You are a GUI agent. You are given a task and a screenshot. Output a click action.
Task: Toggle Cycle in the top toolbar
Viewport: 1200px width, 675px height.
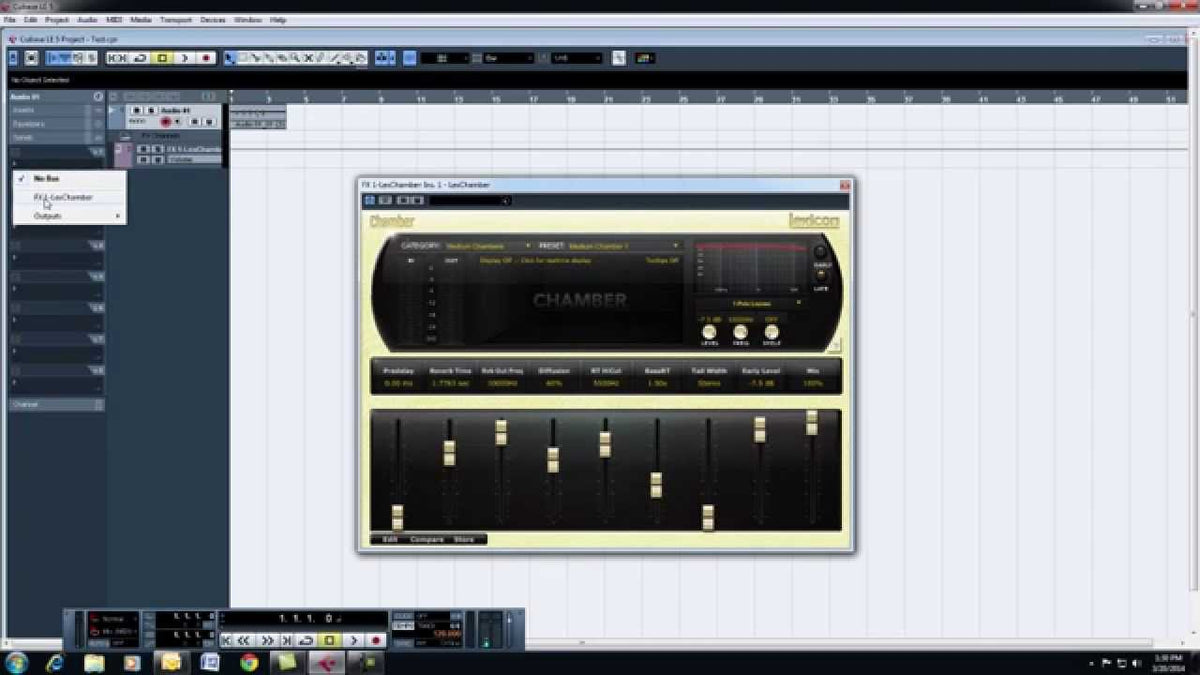[x=140, y=58]
